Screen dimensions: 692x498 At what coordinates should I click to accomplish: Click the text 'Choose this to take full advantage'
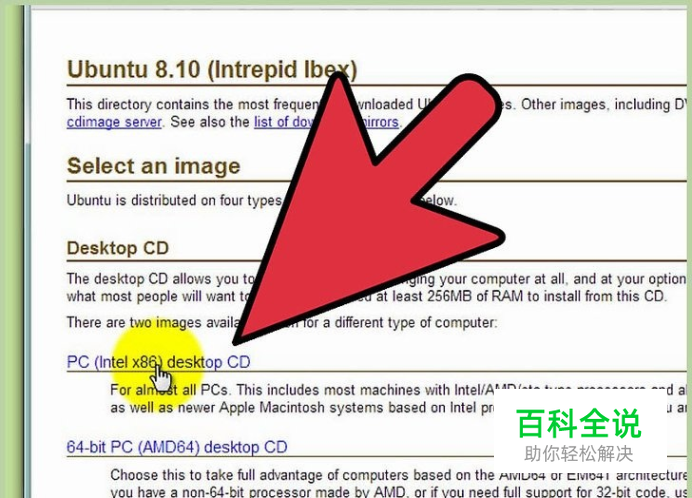[x=226, y=475]
